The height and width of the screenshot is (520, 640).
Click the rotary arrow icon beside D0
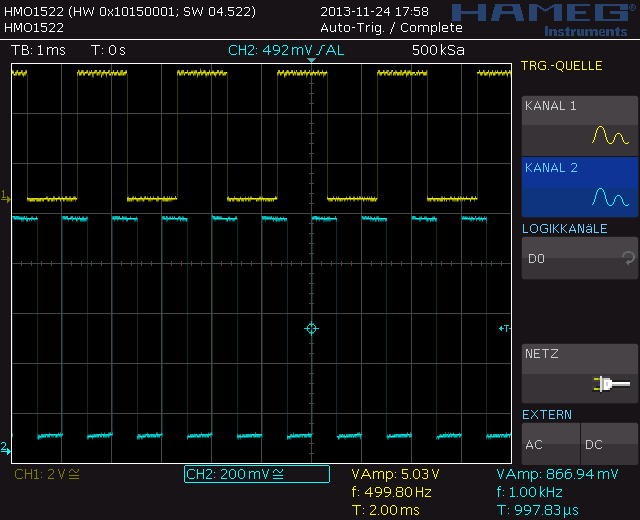[x=629, y=258]
